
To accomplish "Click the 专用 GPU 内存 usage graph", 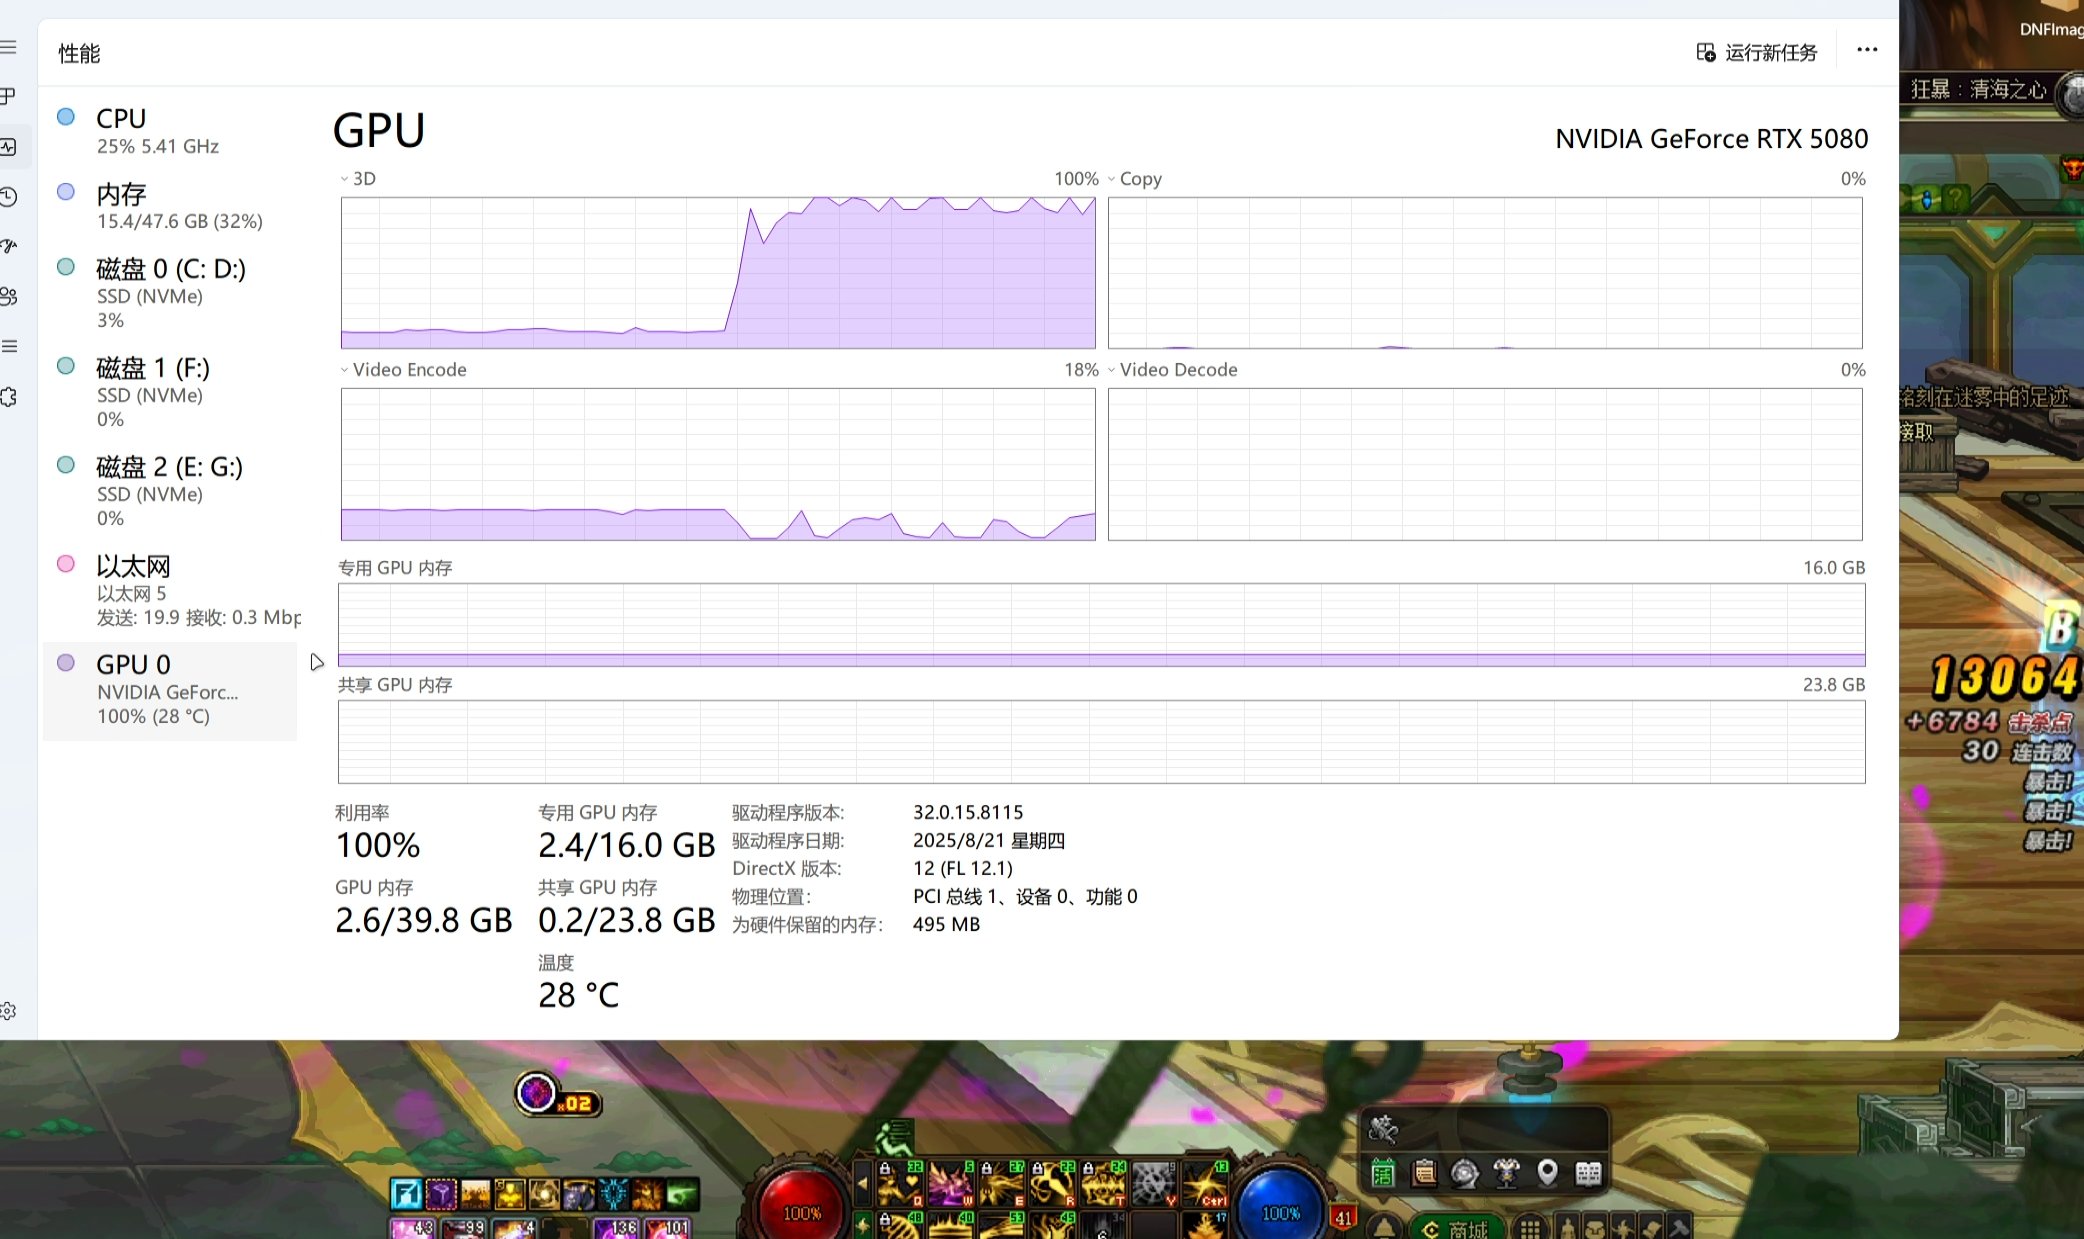I will (1101, 624).
